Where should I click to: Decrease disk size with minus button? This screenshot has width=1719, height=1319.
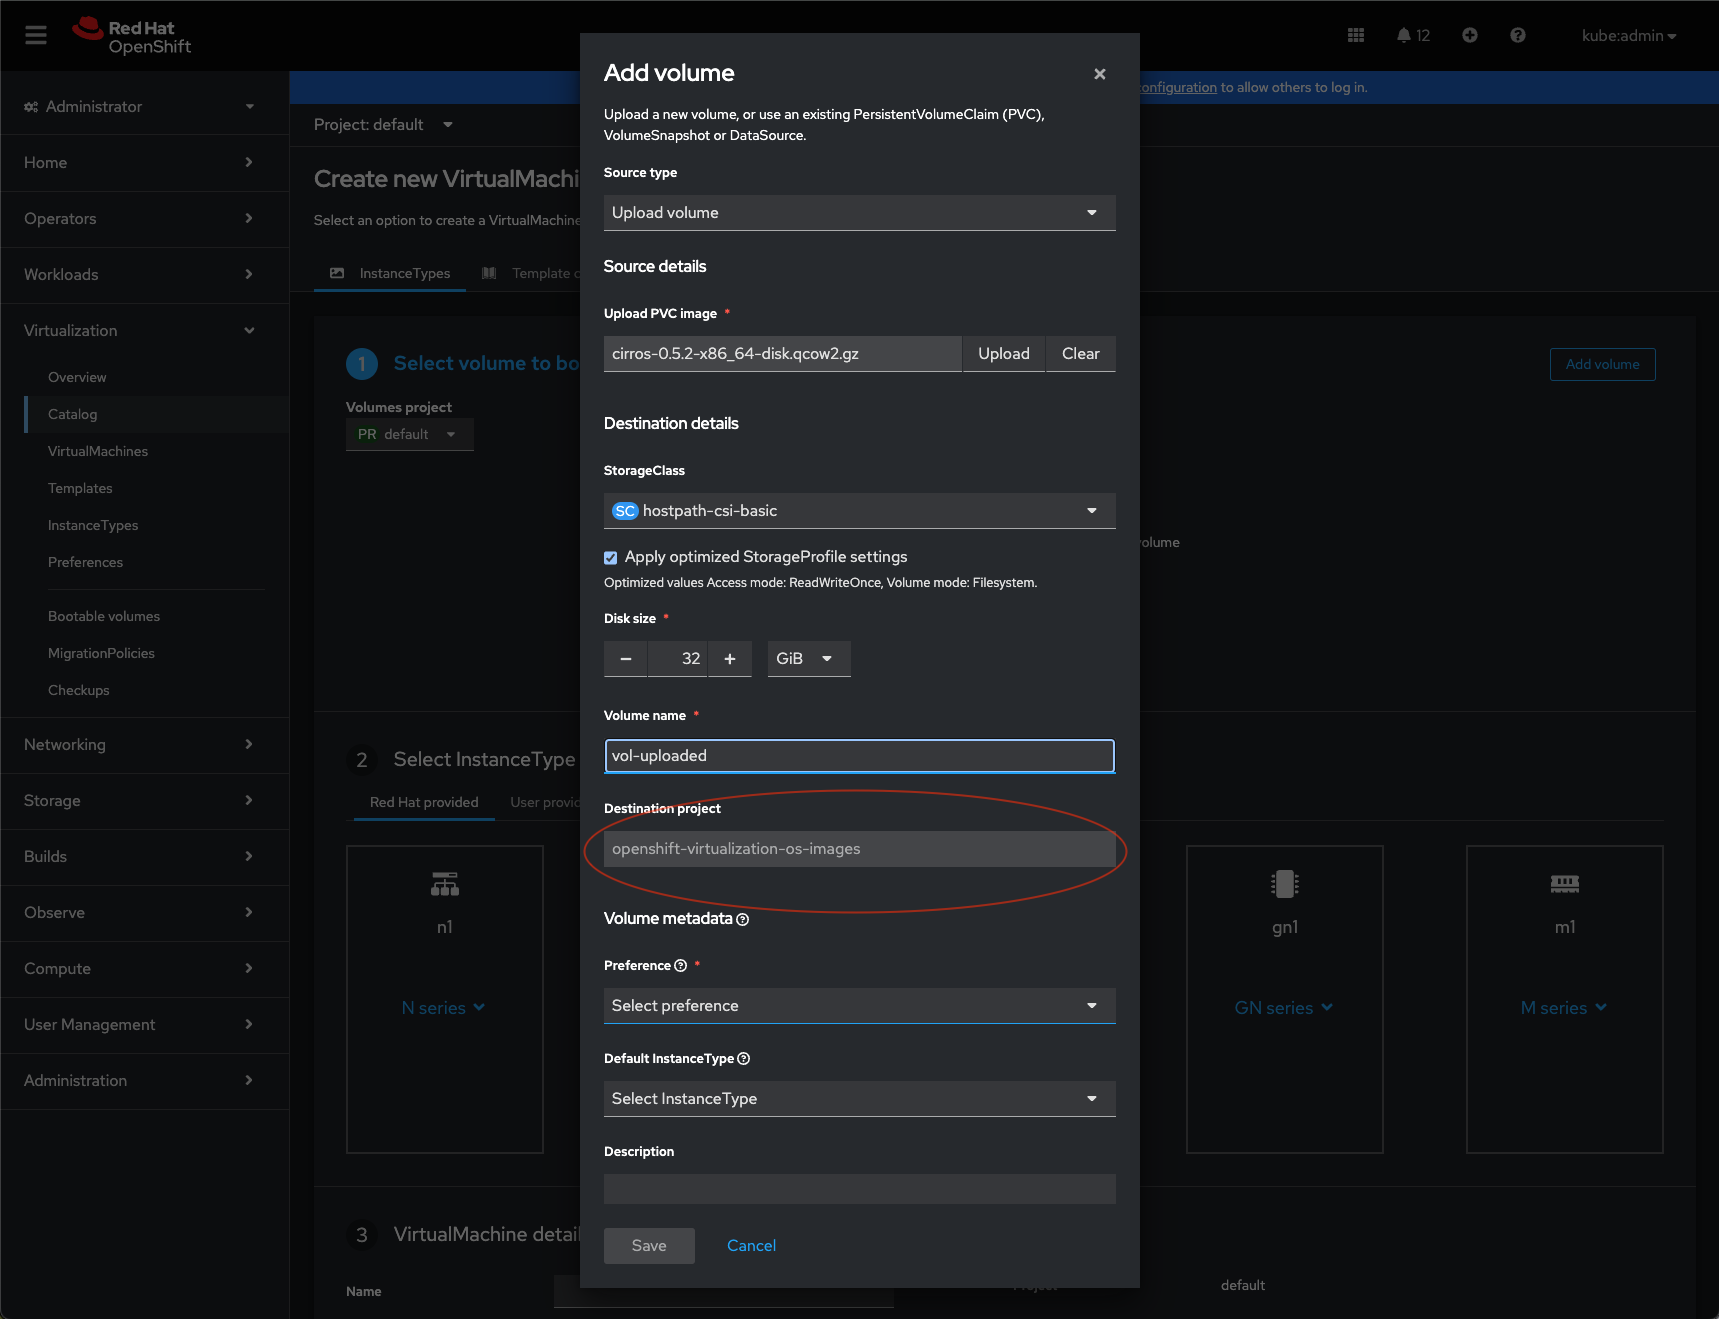(626, 659)
